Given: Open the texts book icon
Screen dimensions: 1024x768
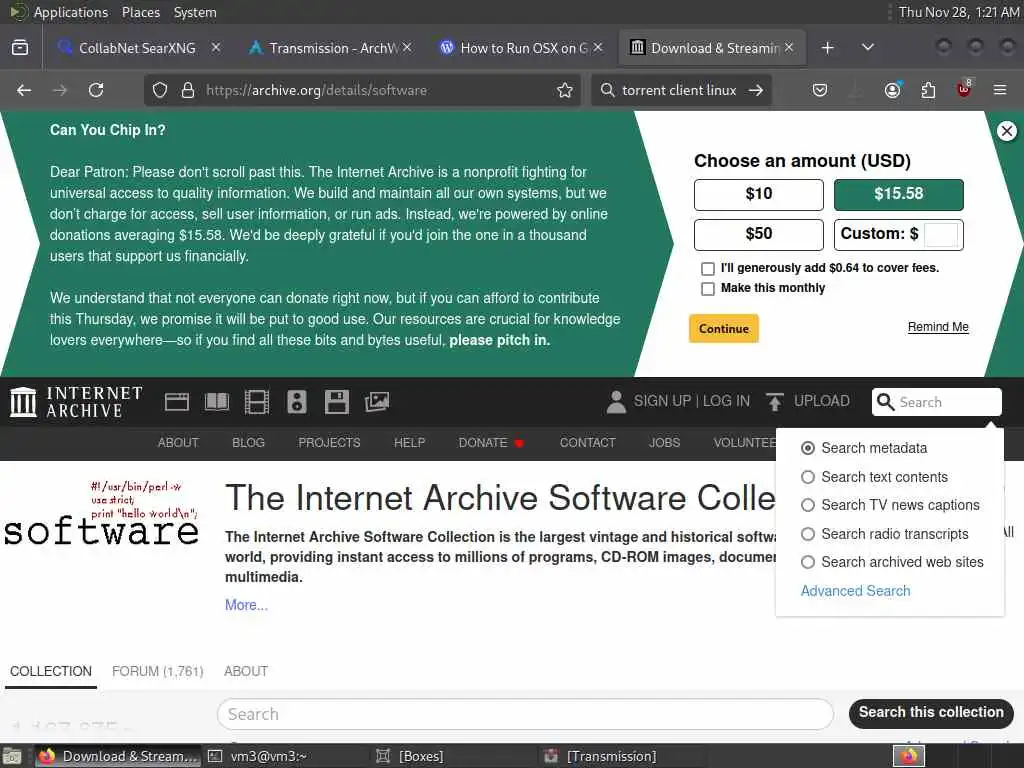Looking at the screenshot, I should 217,402.
